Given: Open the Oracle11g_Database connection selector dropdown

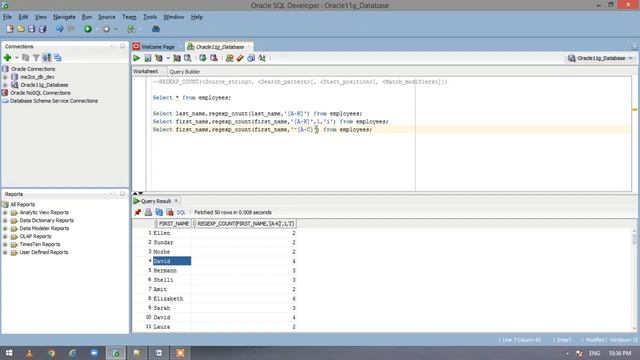Looking at the screenshot, I should (600, 58).
